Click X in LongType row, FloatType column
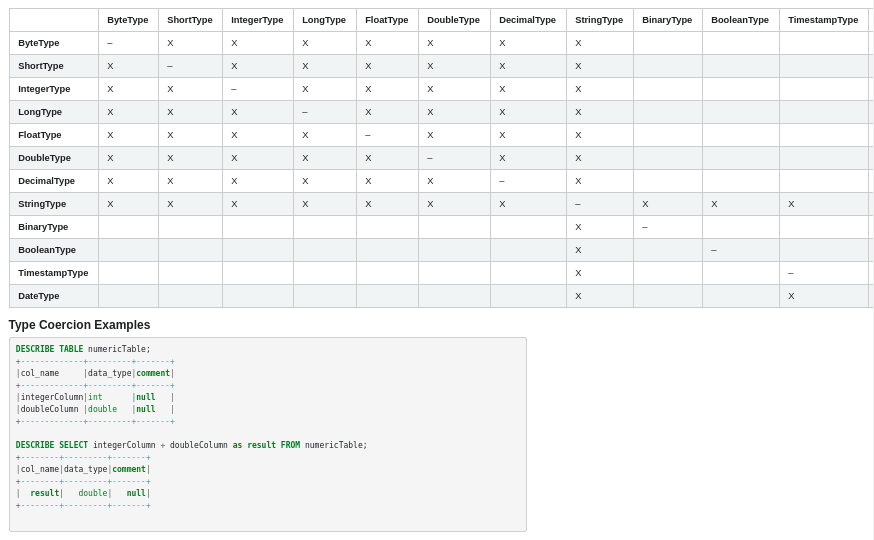The width and height of the screenshot is (874, 540). [x=368, y=112]
